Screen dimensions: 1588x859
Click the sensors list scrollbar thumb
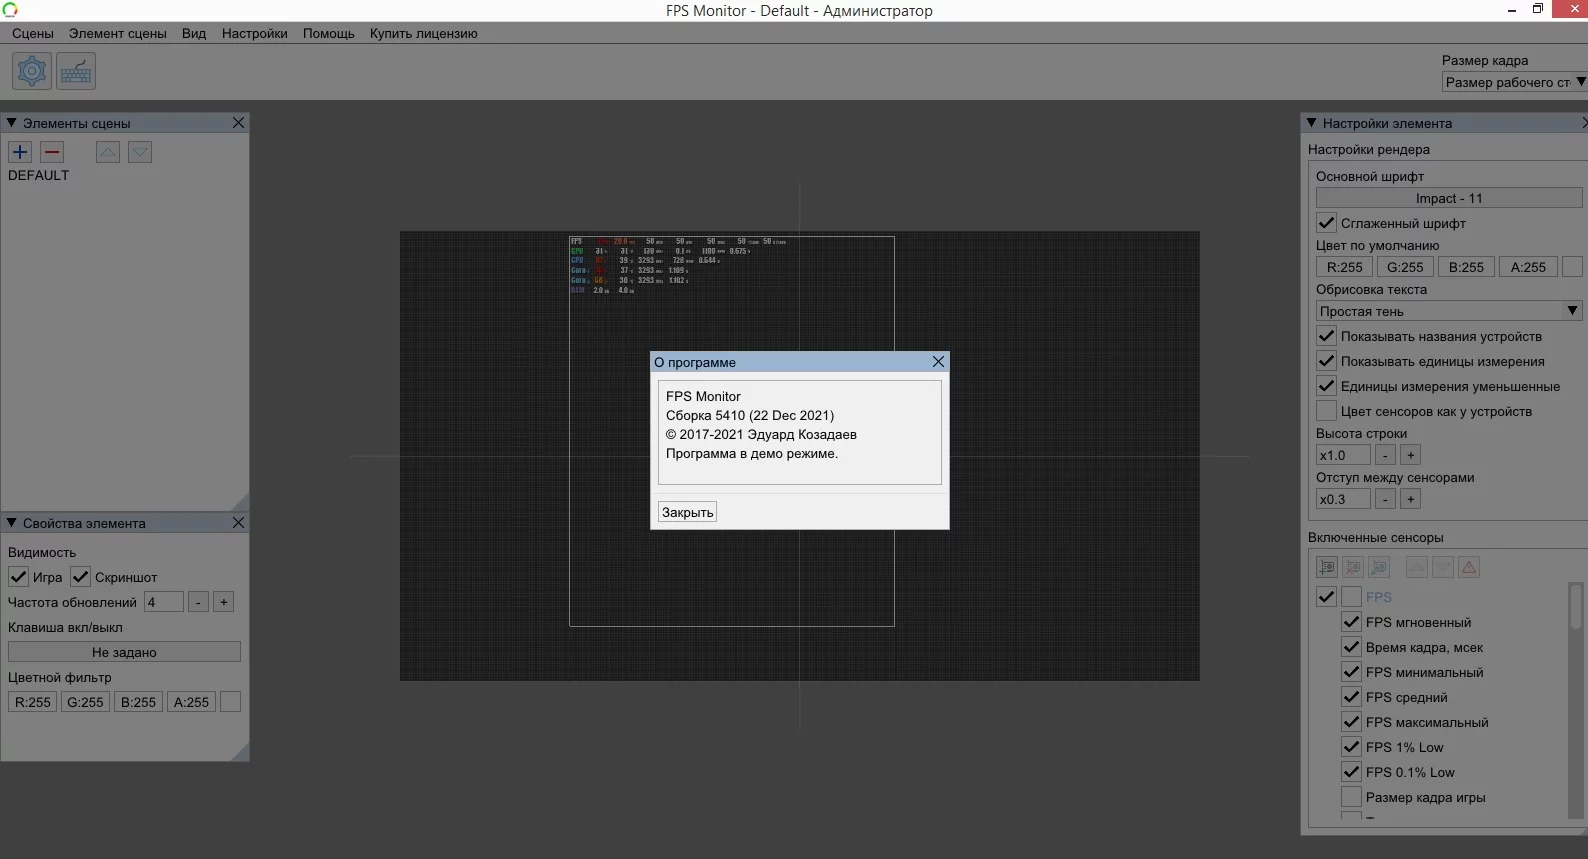point(1576,606)
